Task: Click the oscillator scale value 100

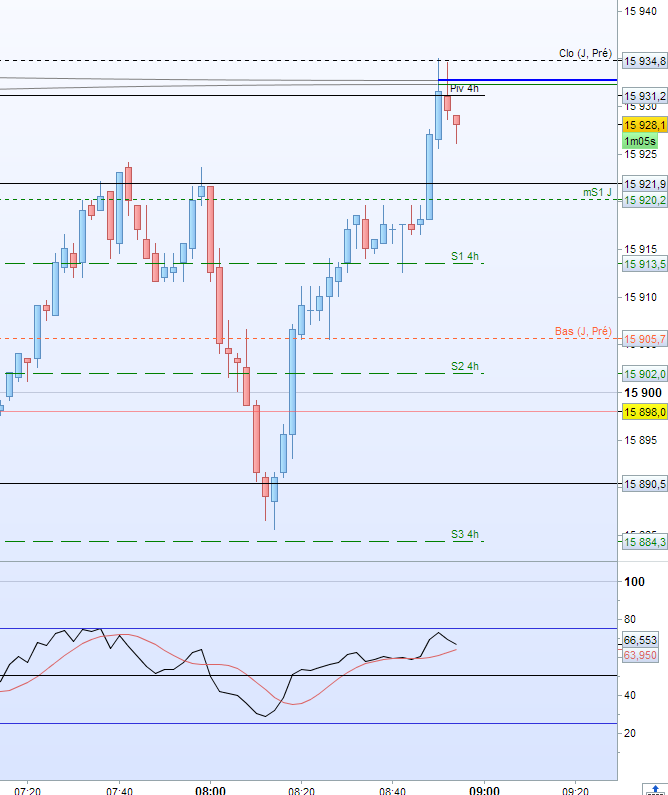Action: (634, 582)
